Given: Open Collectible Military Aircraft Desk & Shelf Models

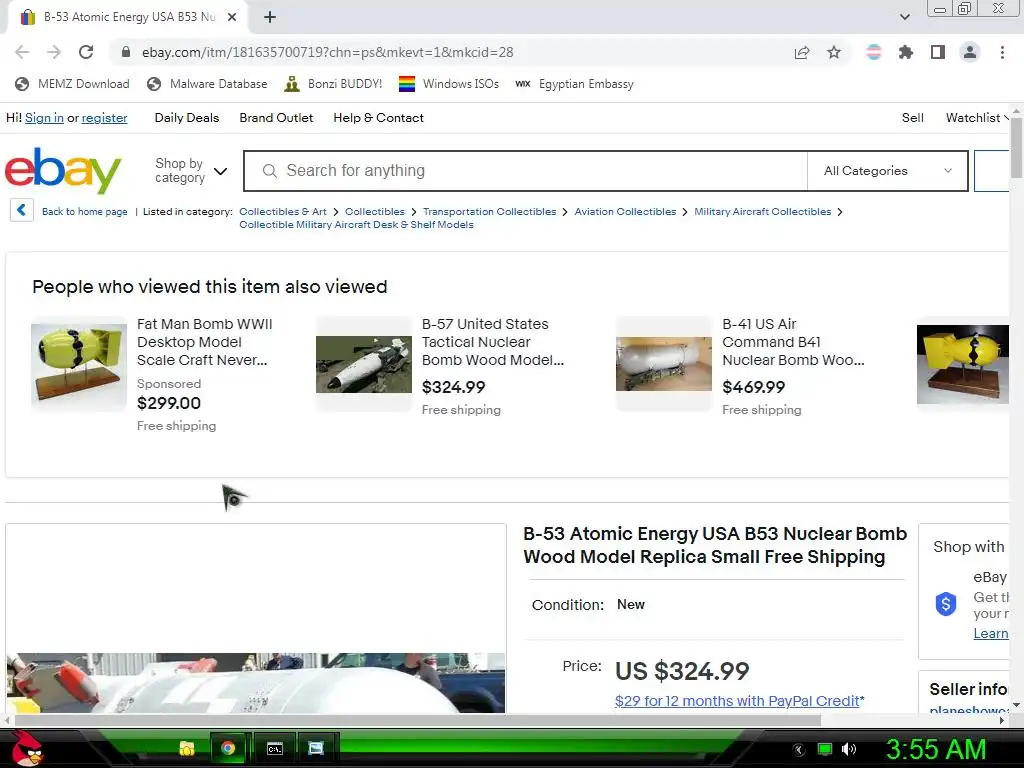Looking at the screenshot, I should point(356,225).
